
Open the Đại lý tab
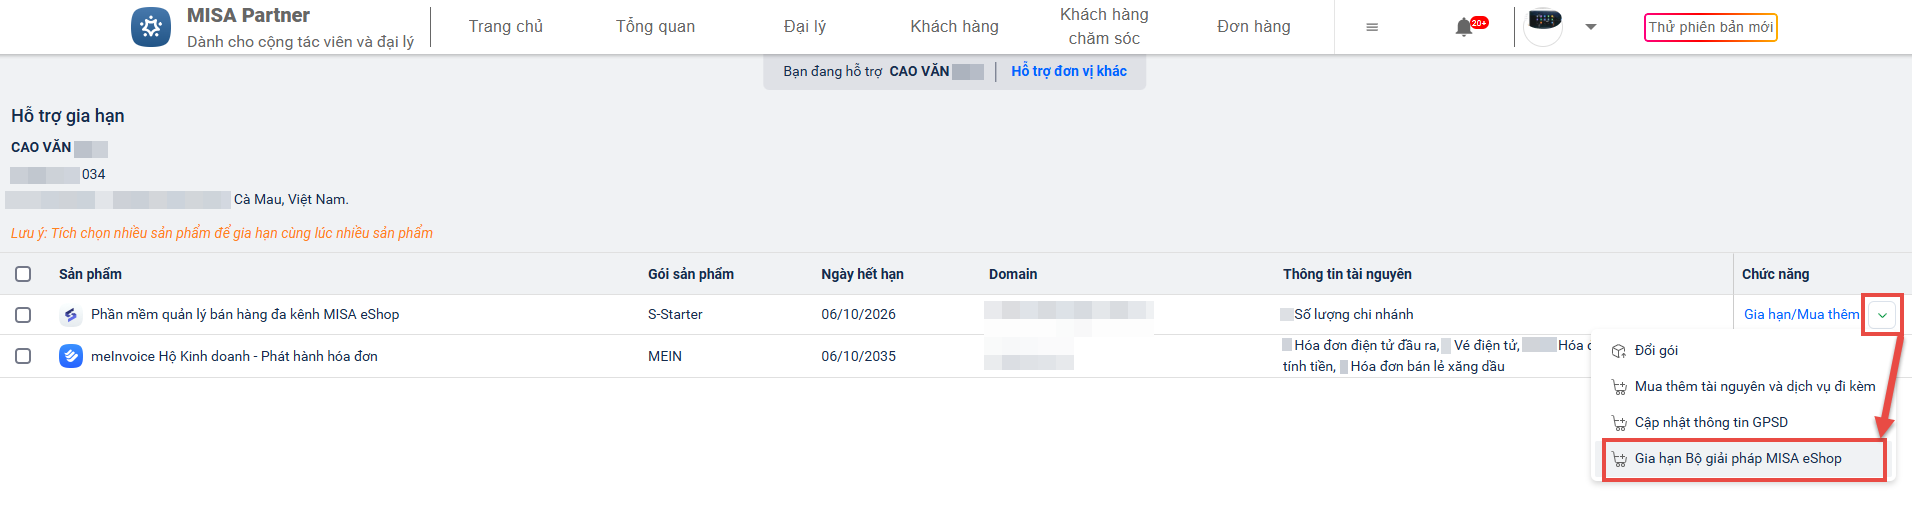click(805, 27)
